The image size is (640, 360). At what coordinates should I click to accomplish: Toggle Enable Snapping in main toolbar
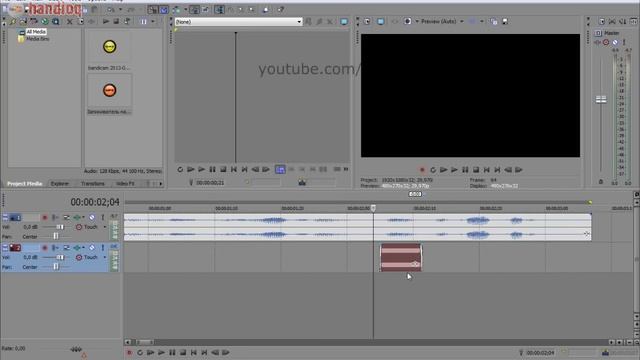[x=153, y=10]
